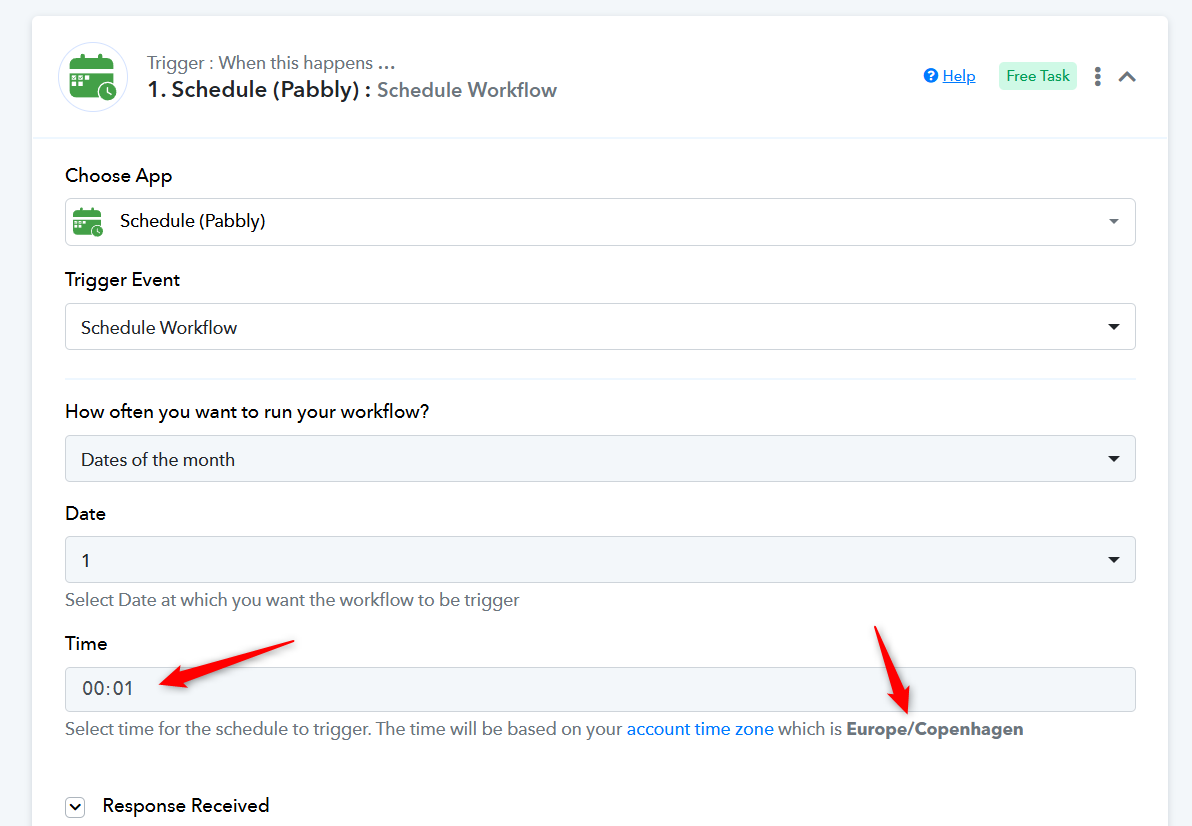Viewport: 1192px width, 826px height.
Task: Open the Trigger Event dropdown
Action: (x=600, y=327)
